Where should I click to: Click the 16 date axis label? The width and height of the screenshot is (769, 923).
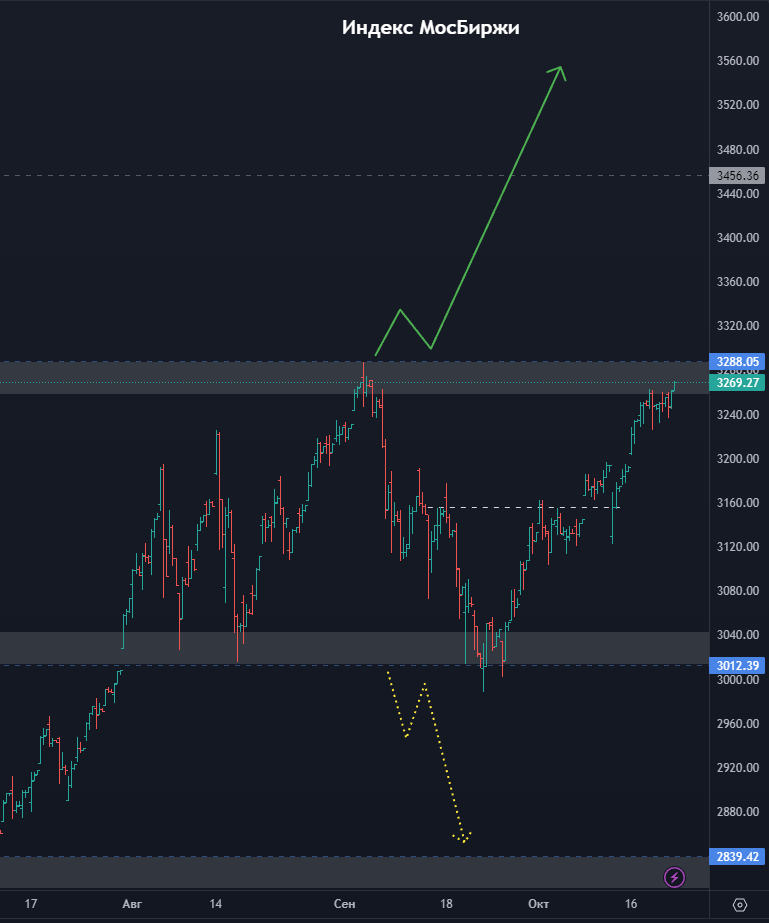[x=631, y=904]
